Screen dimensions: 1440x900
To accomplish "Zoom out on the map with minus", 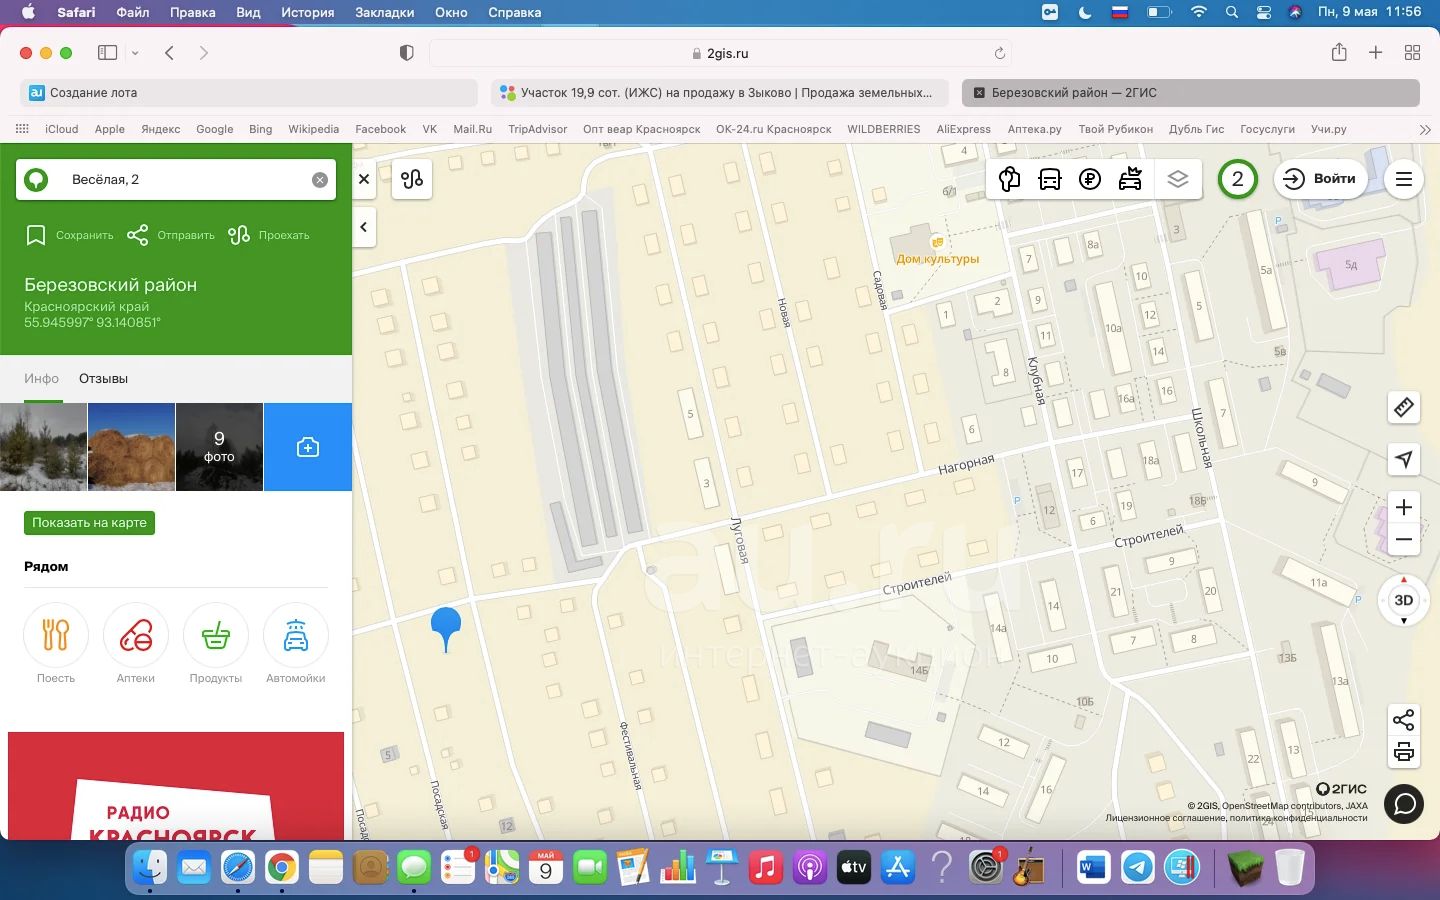I will [x=1404, y=540].
